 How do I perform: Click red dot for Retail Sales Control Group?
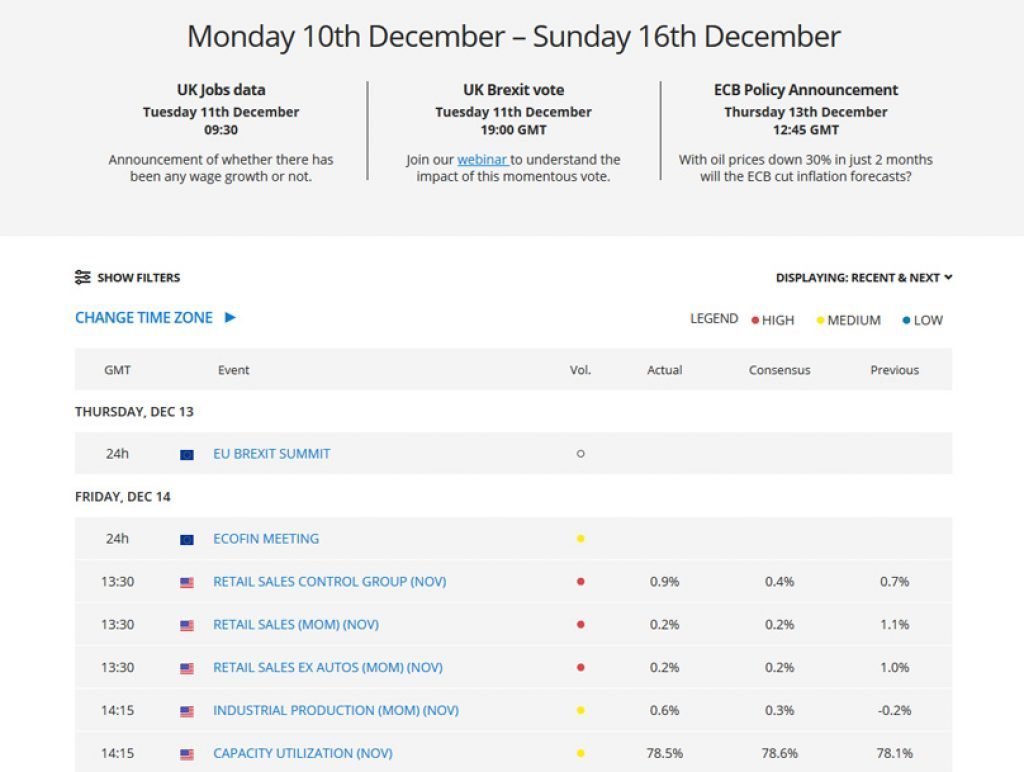(x=581, y=581)
